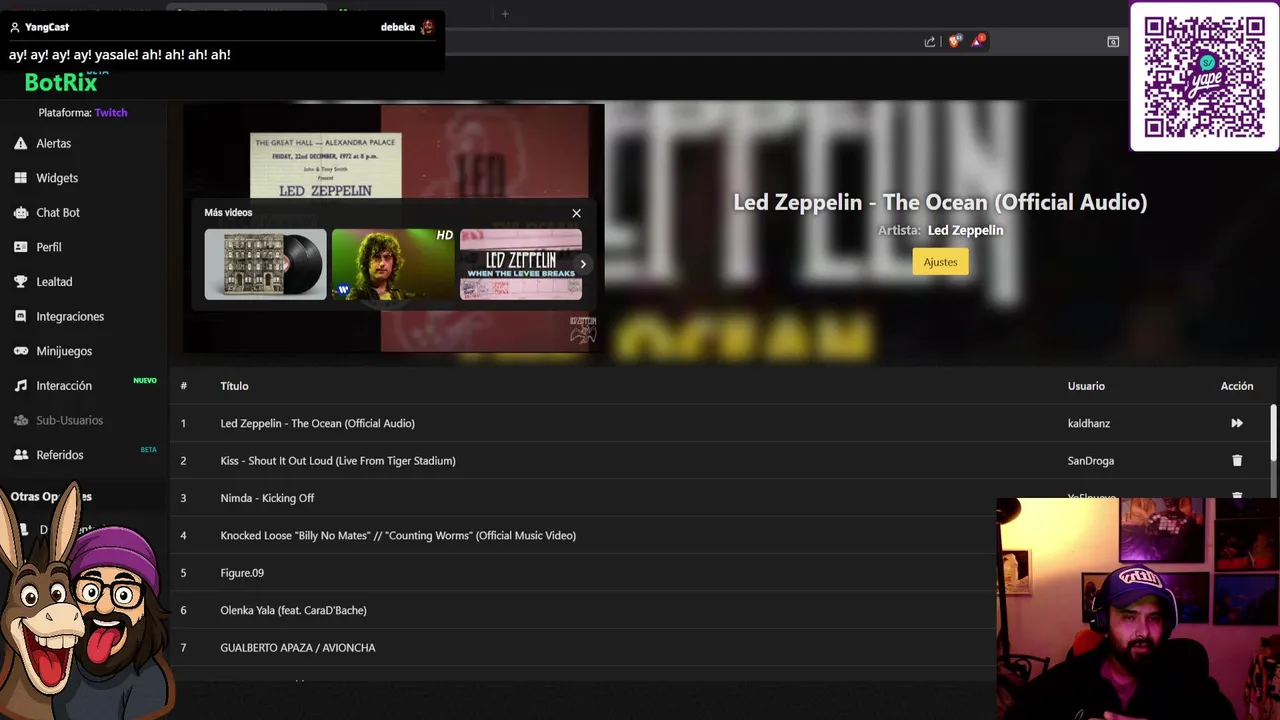Click the Lealtad trophy icon
This screenshot has width=1280, height=720.
[20, 282]
